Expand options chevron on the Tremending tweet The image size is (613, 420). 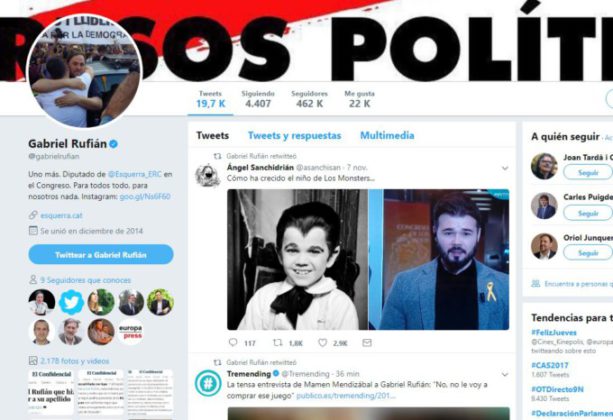505,374
